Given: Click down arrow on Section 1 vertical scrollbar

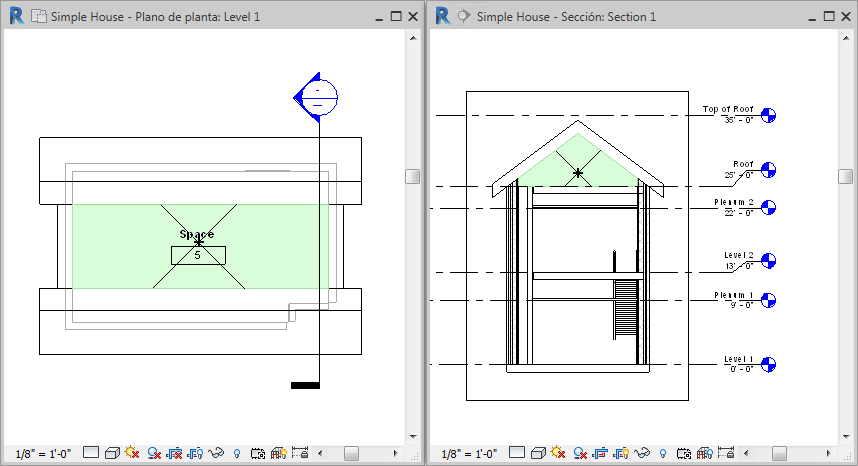Looking at the screenshot, I should click(845, 436).
